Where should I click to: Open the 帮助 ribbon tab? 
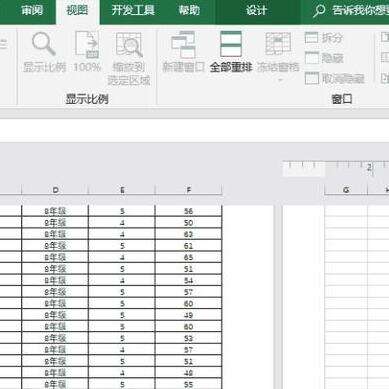pyautogui.click(x=189, y=10)
